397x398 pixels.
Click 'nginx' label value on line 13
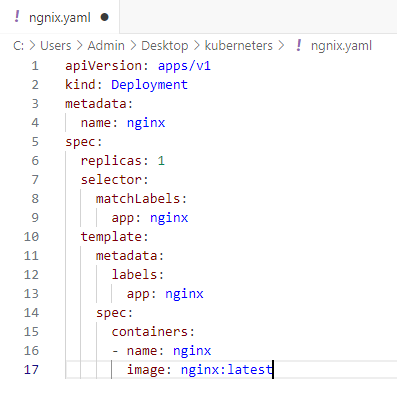184,294
